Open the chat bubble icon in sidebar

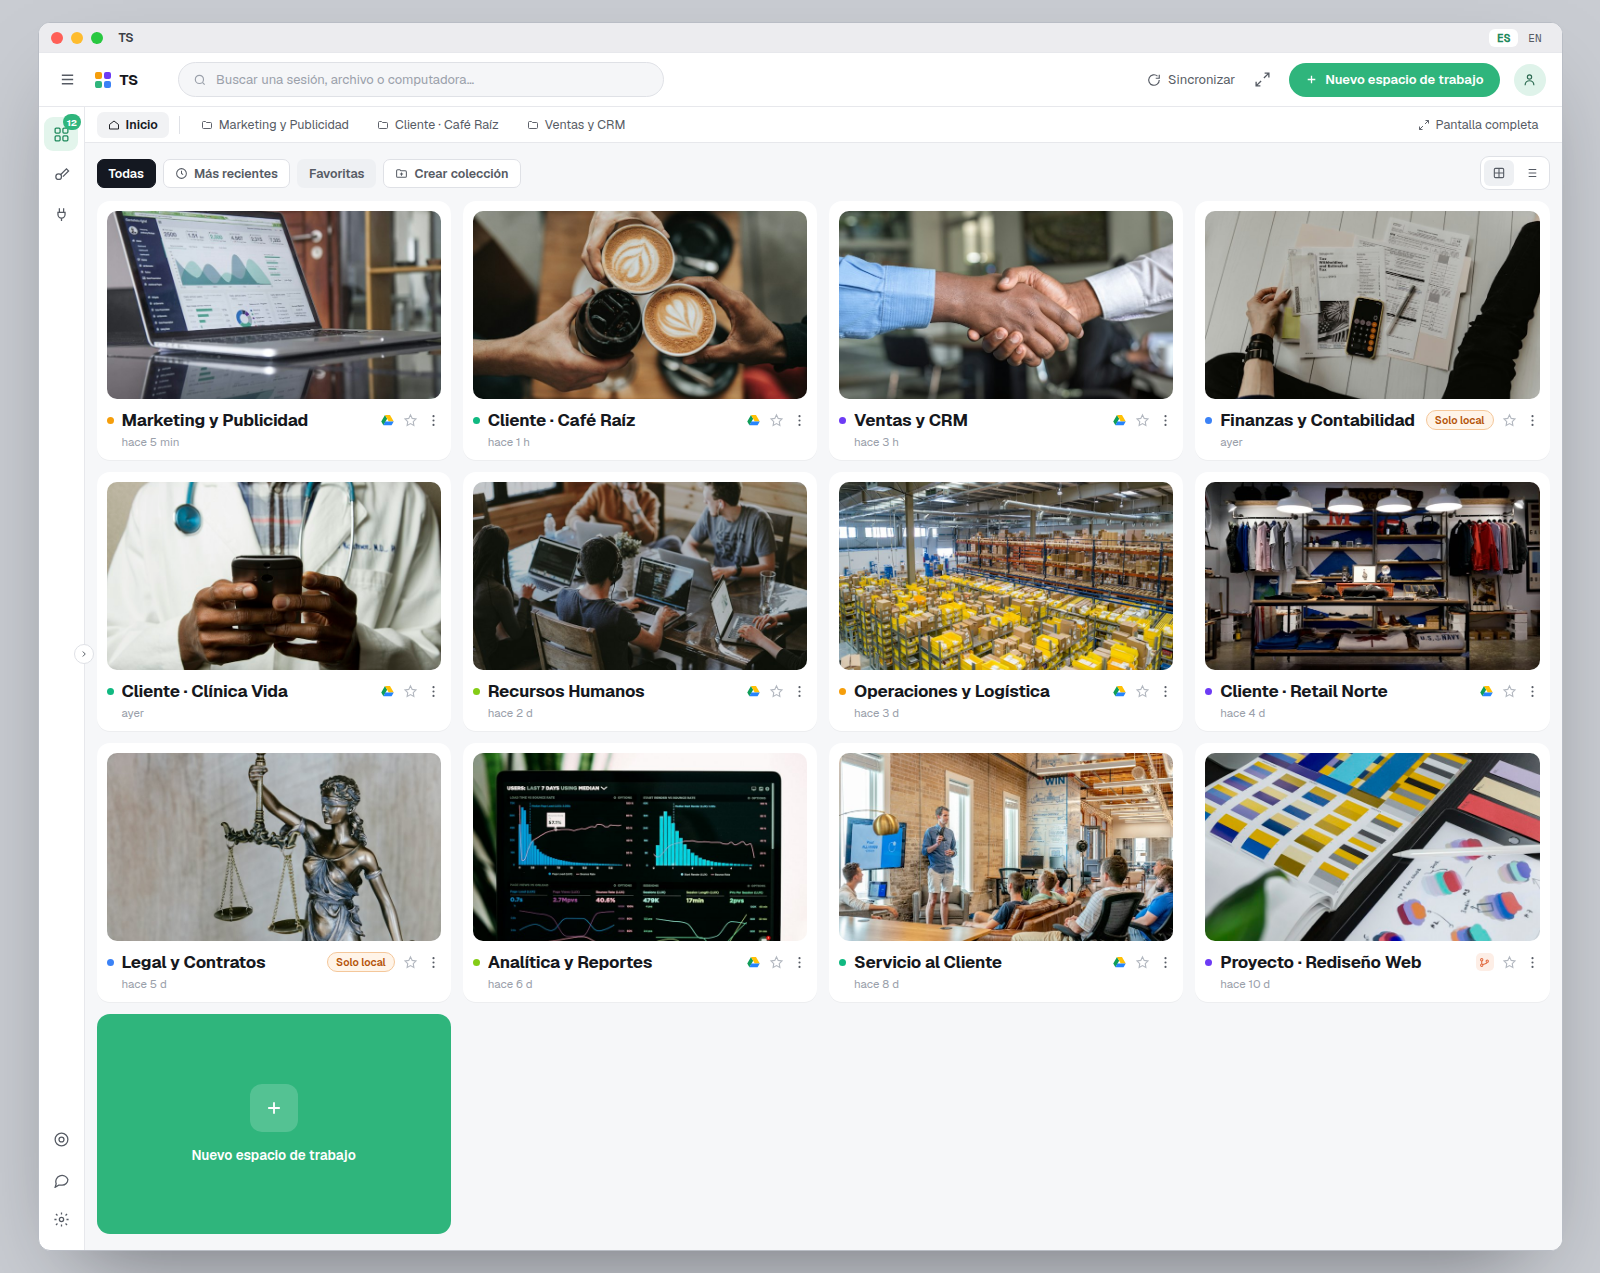pyautogui.click(x=62, y=1181)
